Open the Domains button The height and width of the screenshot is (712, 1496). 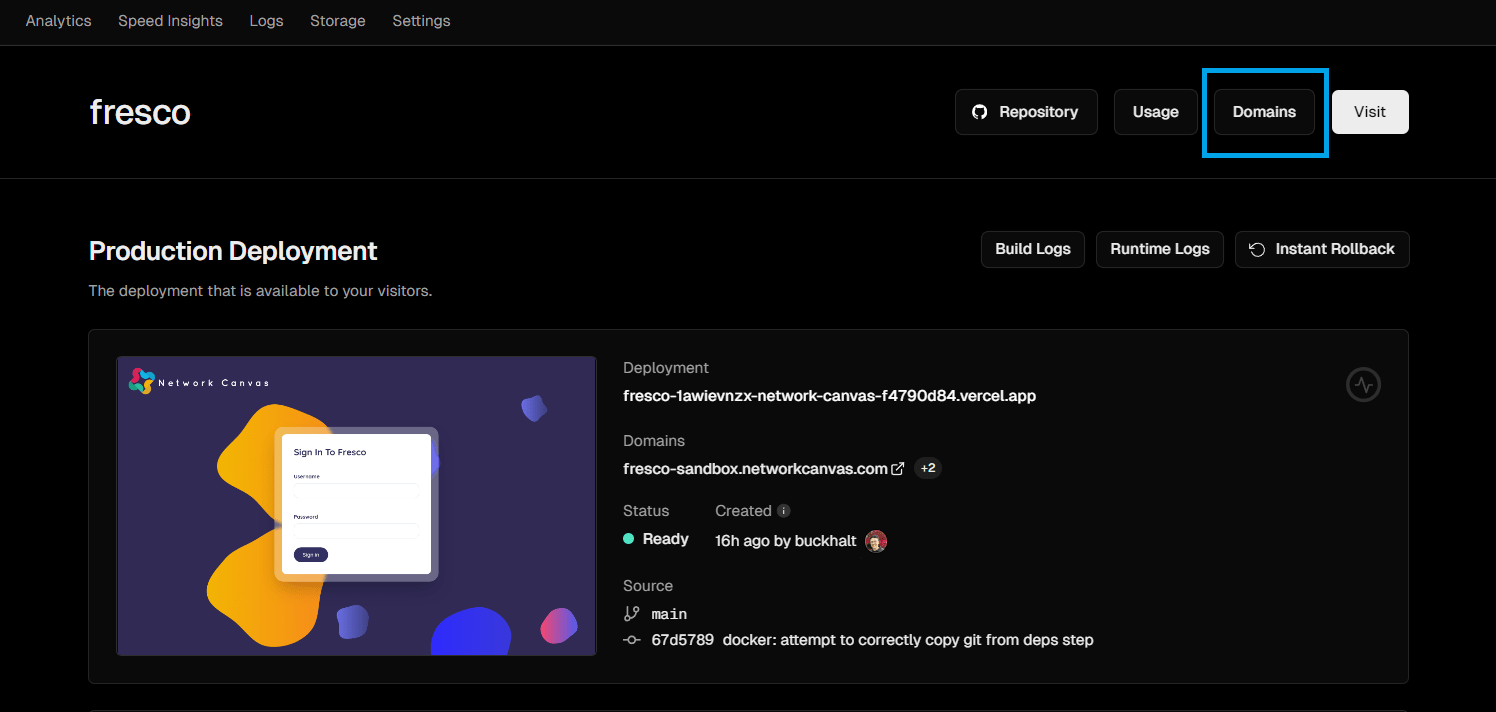pos(1264,112)
